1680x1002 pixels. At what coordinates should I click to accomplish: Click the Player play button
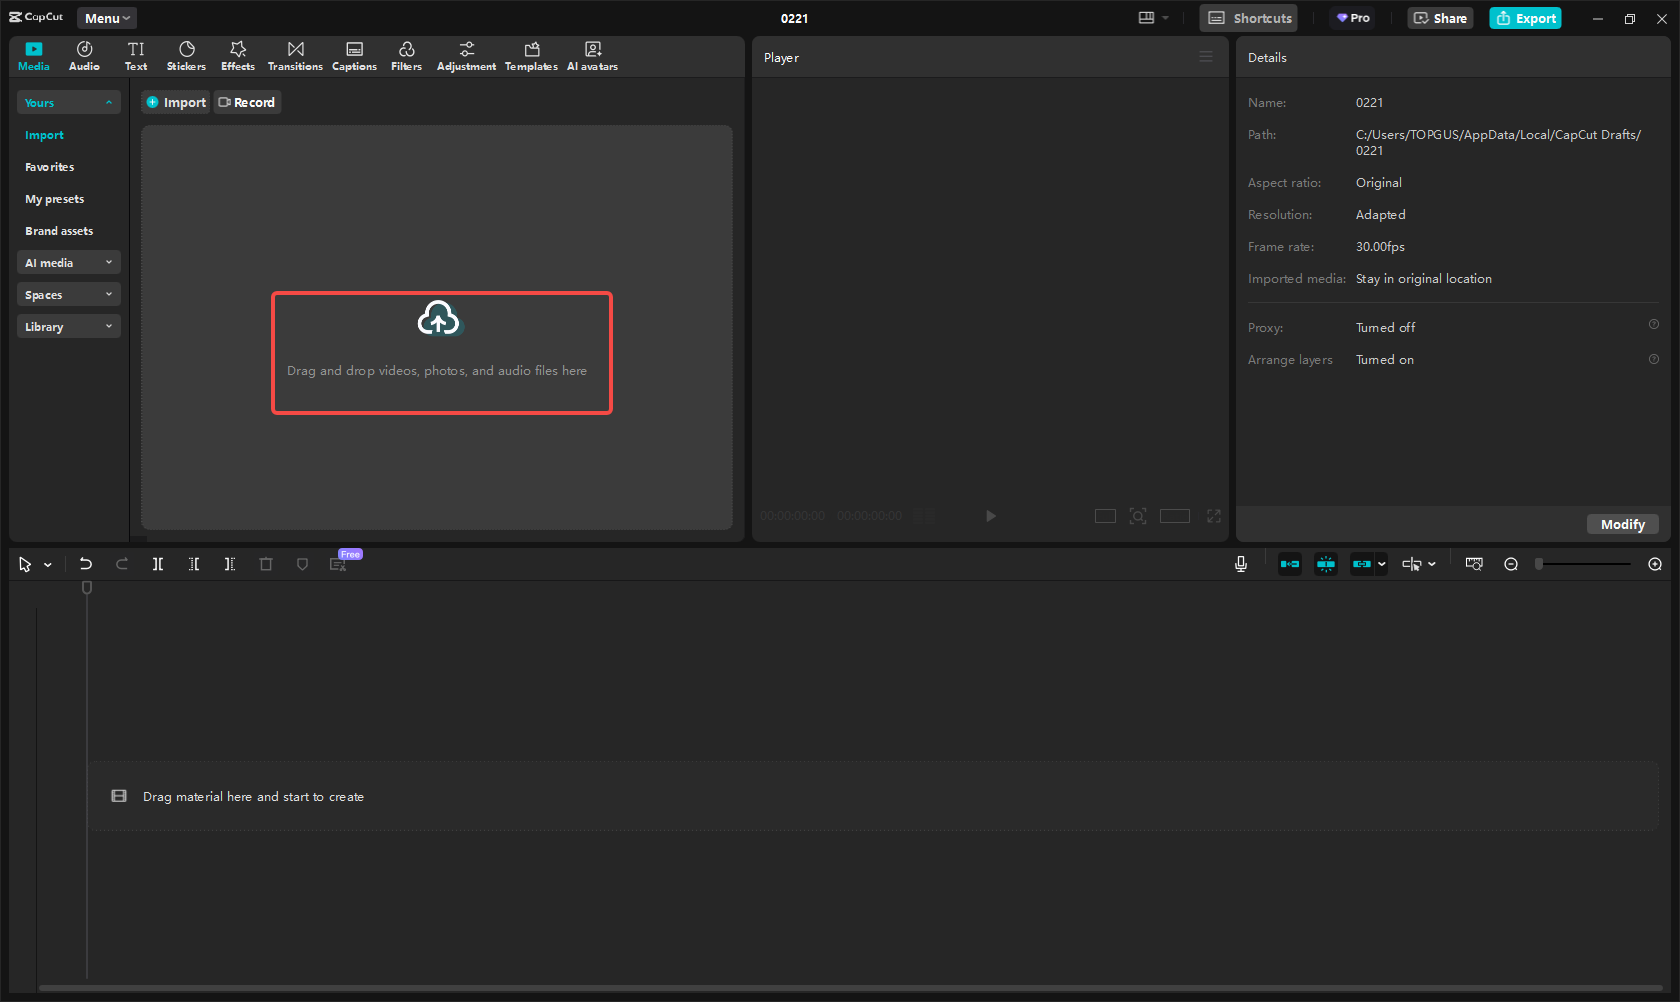[990, 516]
